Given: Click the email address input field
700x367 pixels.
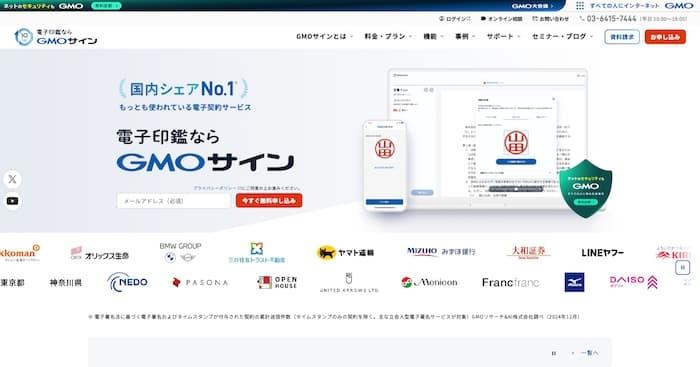Looking at the screenshot, I should [x=174, y=201].
